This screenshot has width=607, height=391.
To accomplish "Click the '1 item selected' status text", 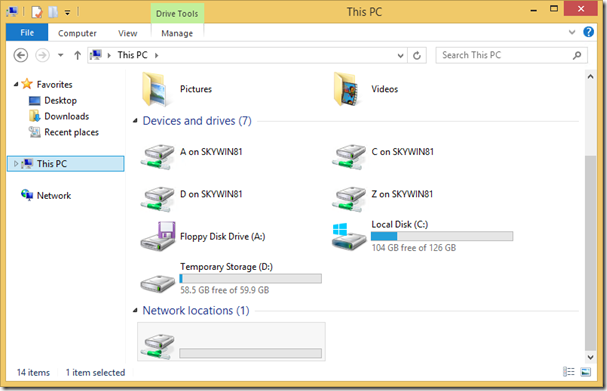I will pos(95,372).
